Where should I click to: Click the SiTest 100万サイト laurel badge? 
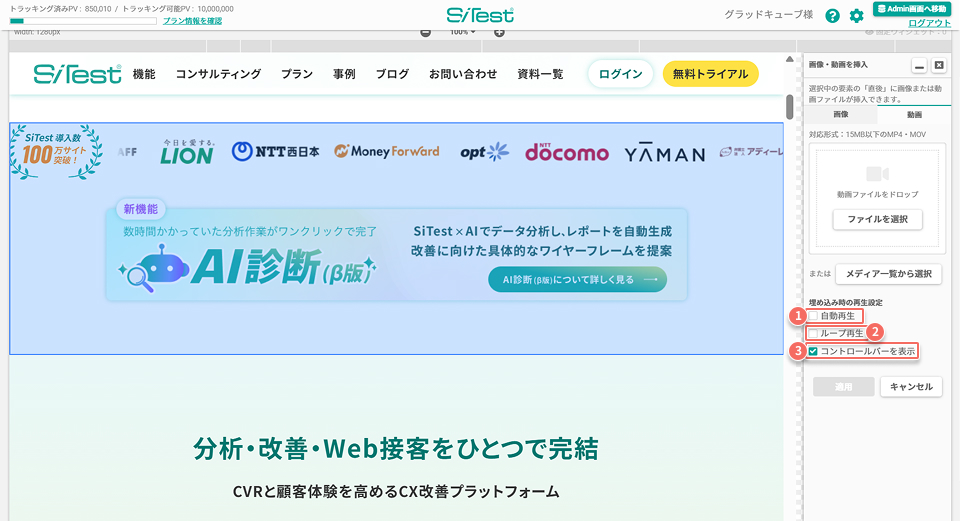coord(55,152)
